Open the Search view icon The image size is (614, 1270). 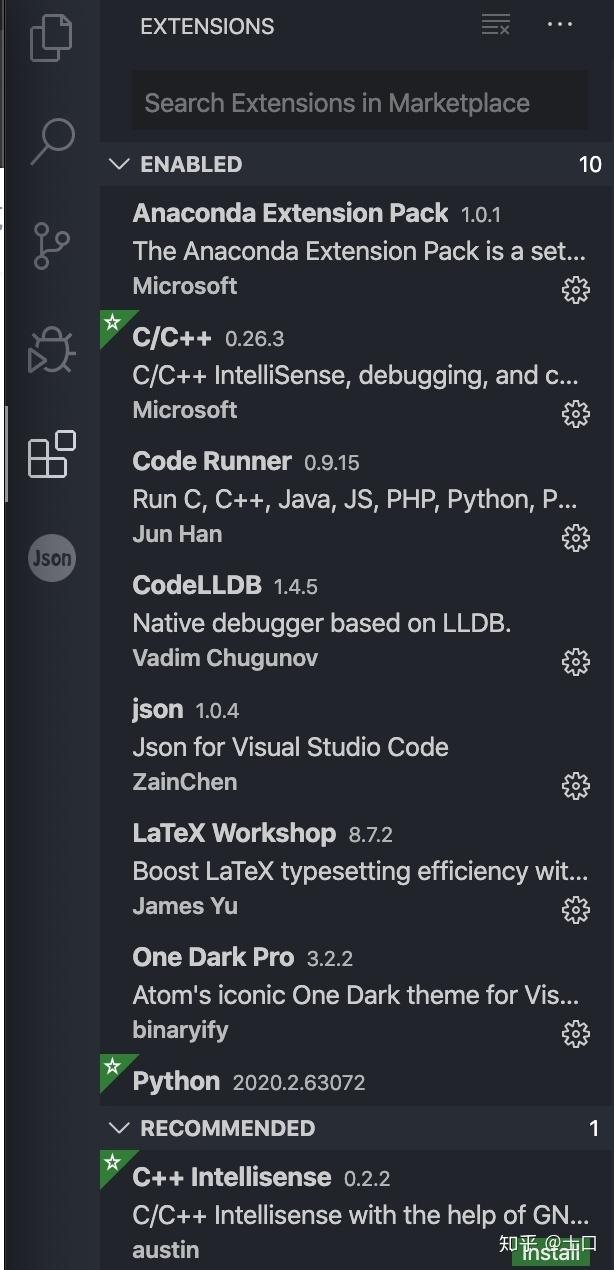click(x=51, y=141)
